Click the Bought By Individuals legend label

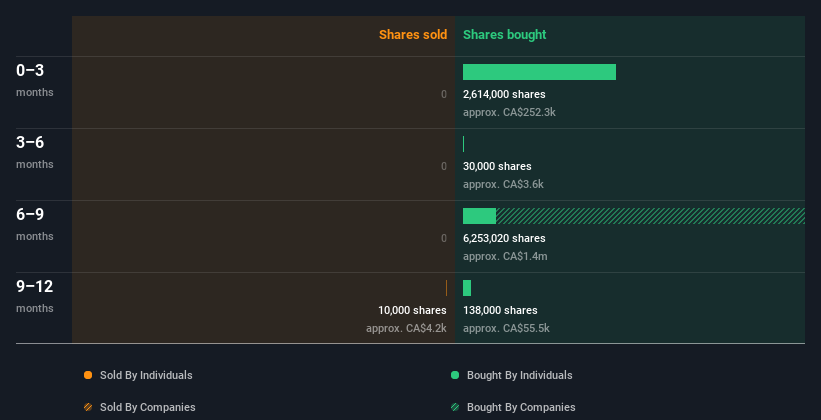point(519,375)
